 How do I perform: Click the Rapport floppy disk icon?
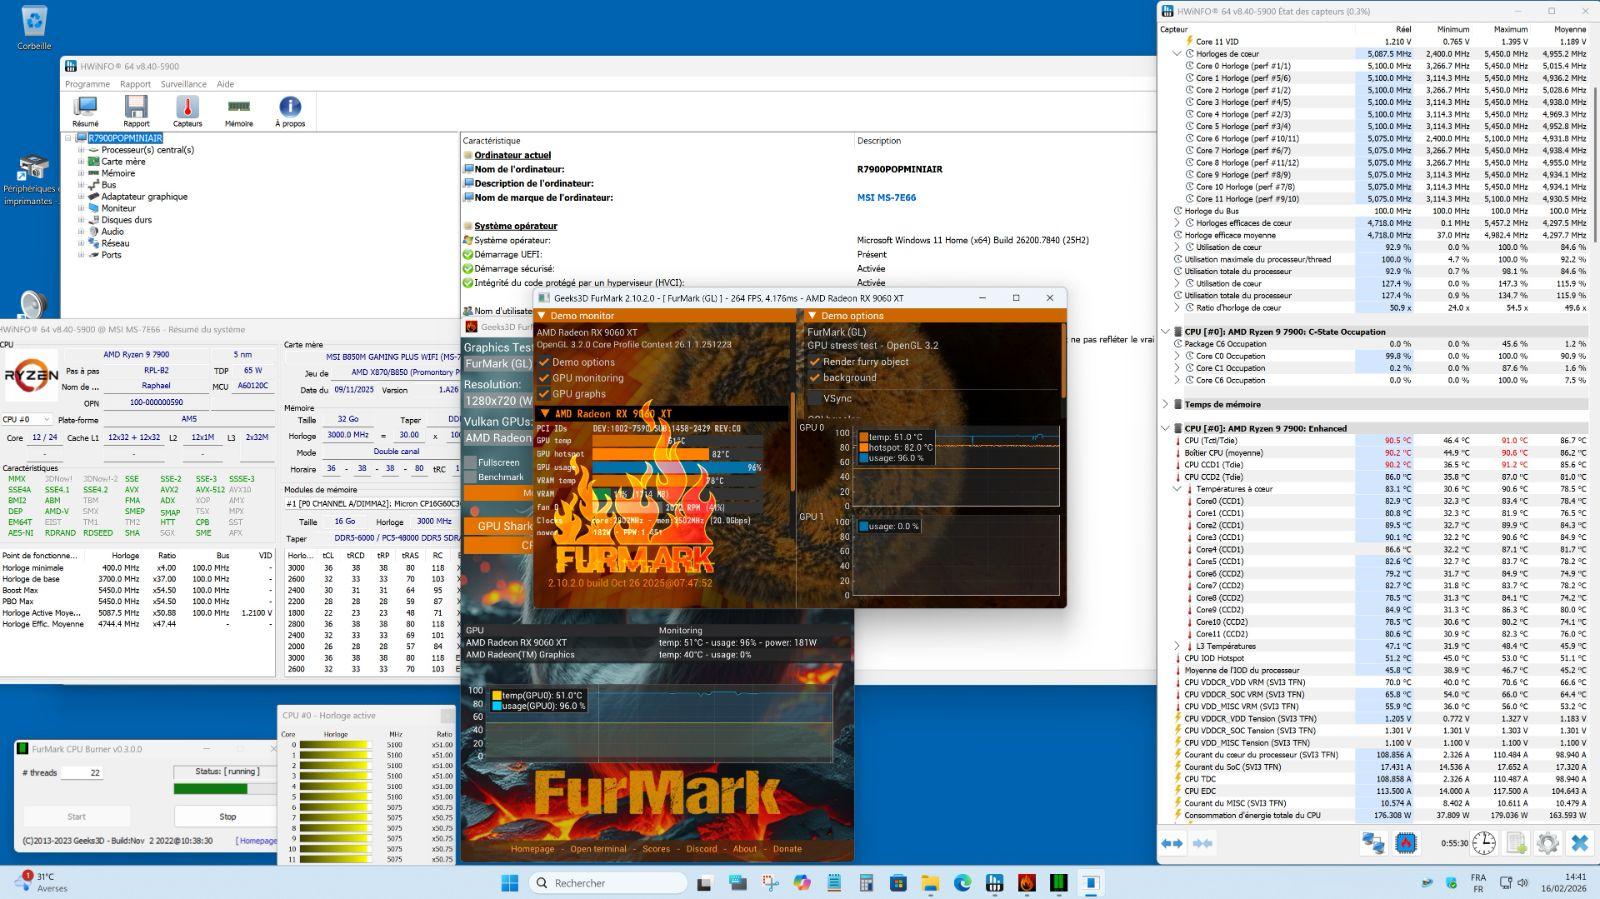(136, 108)
